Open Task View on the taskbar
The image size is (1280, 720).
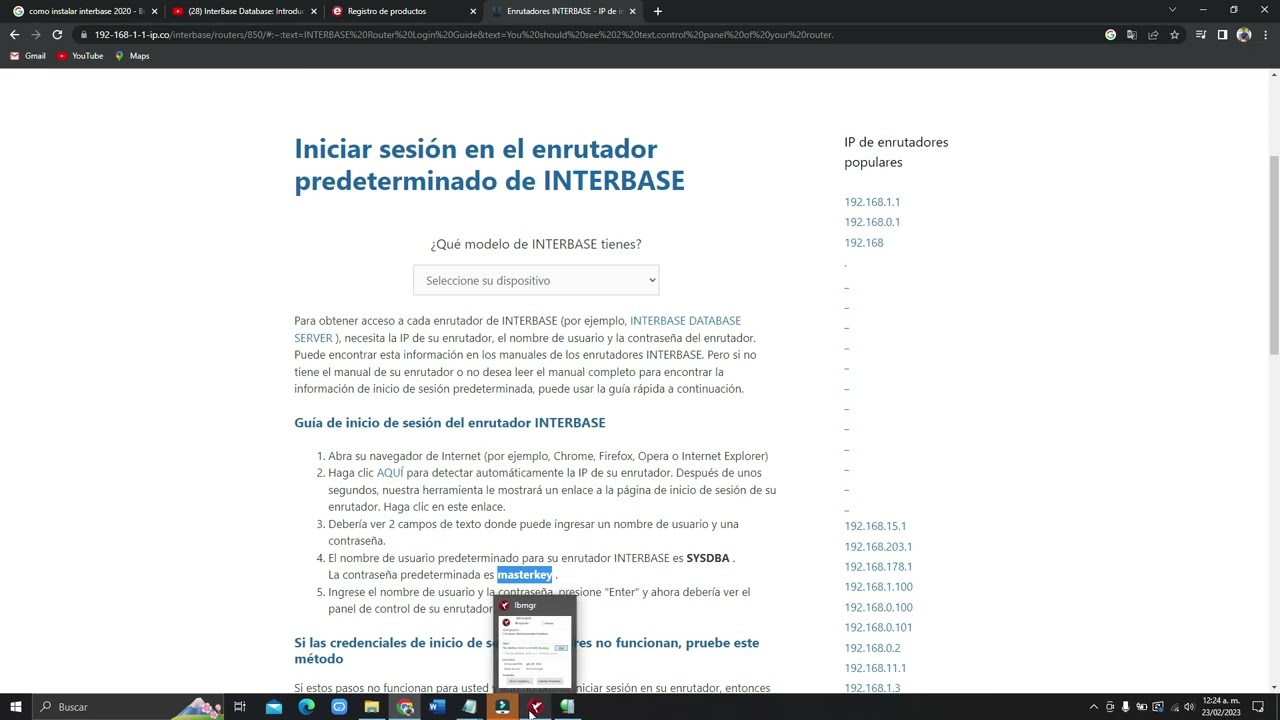point(240,707)
